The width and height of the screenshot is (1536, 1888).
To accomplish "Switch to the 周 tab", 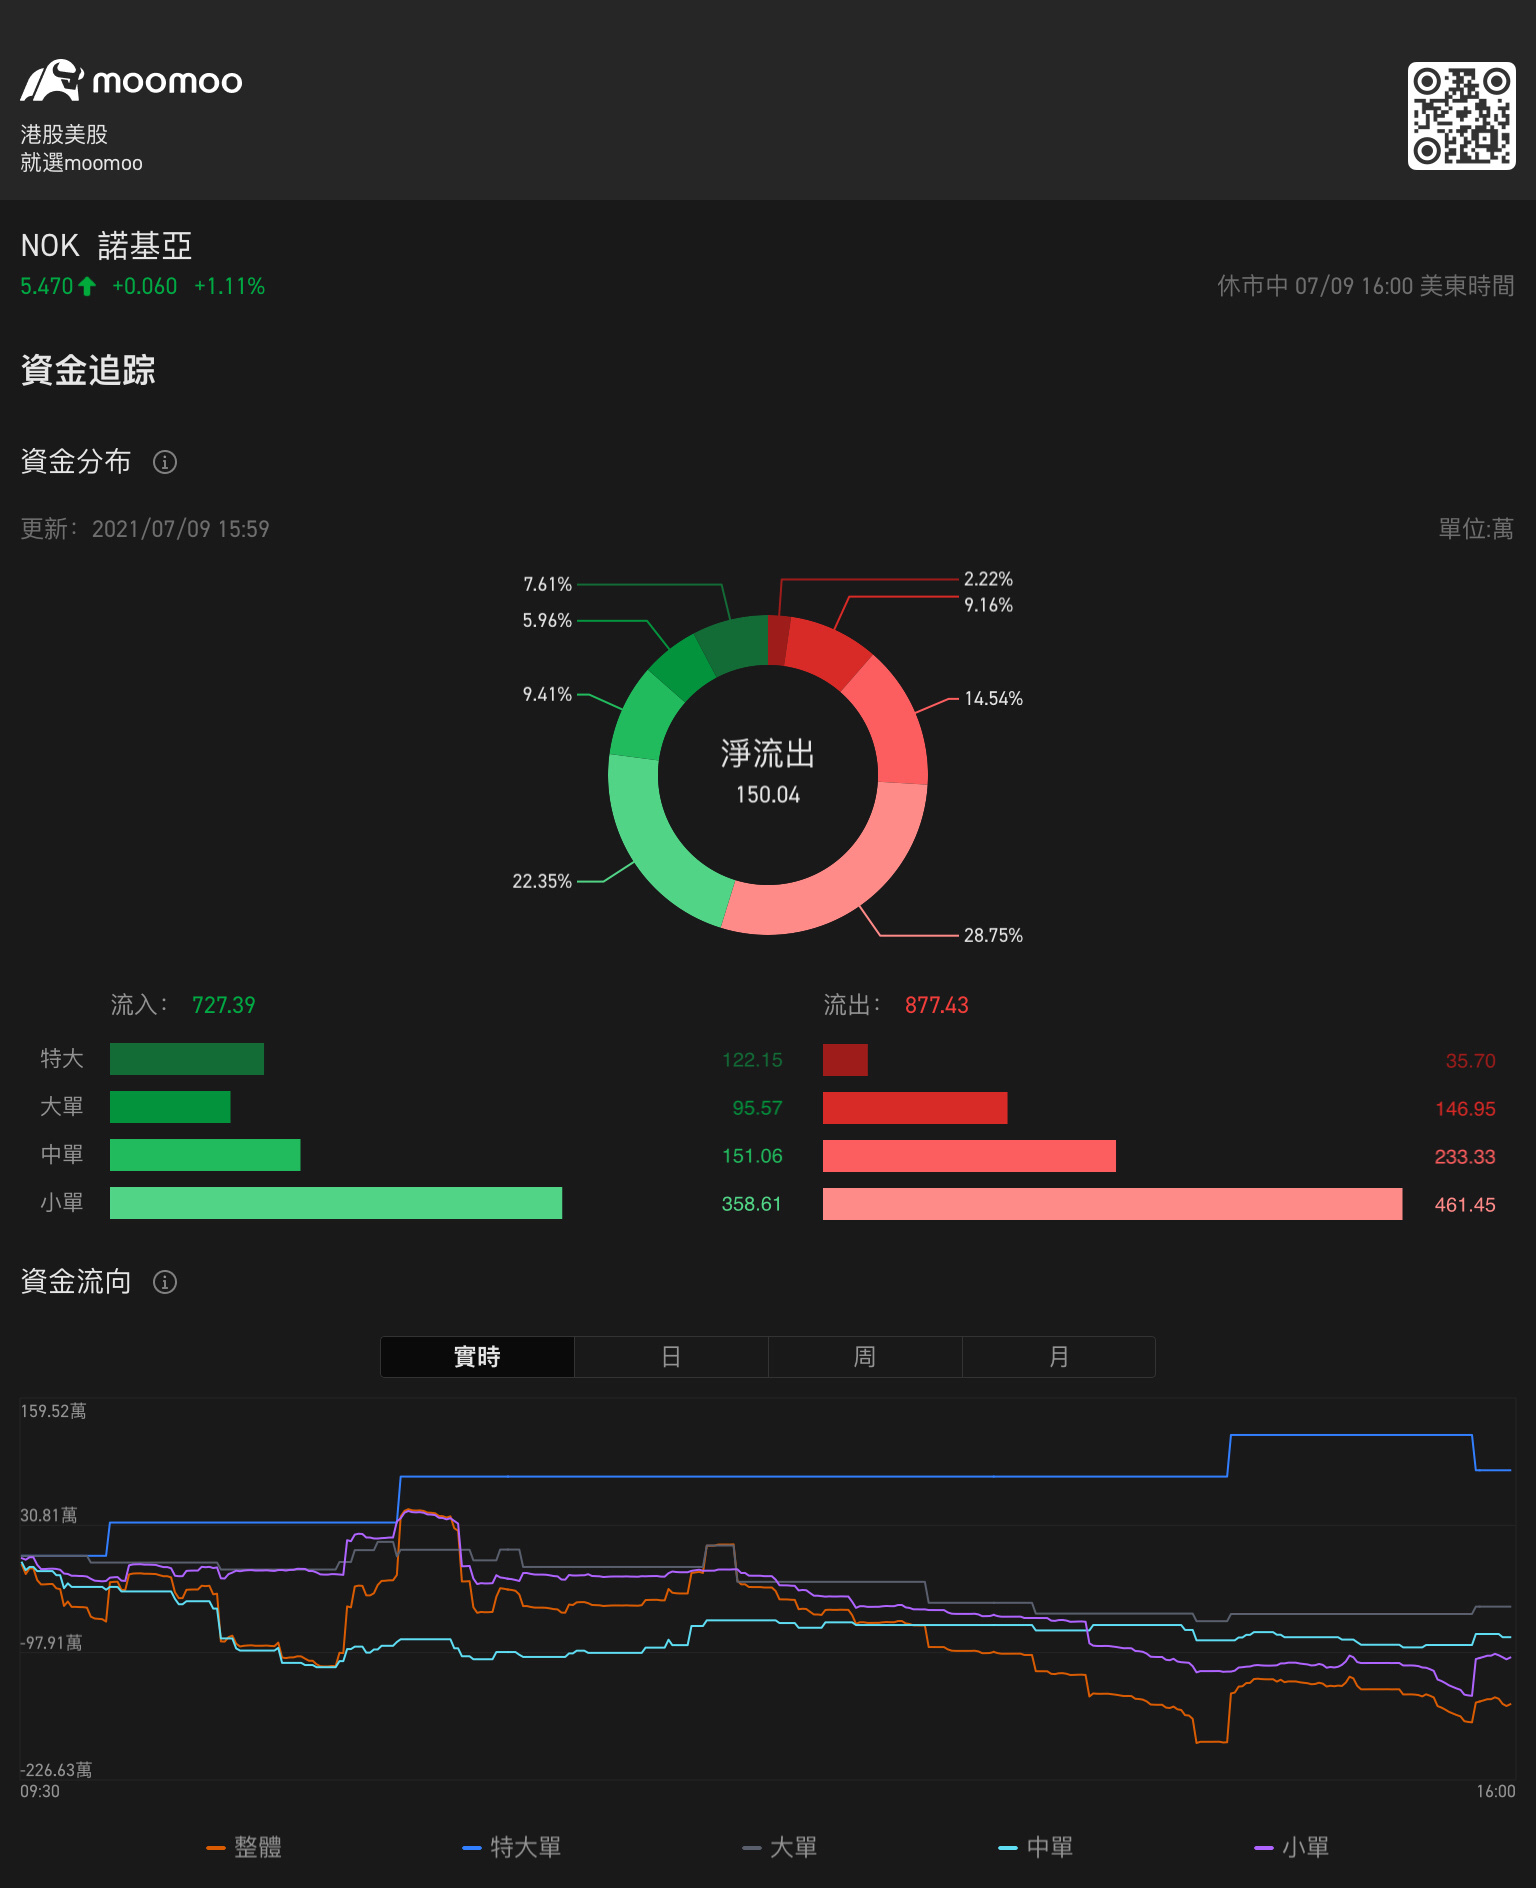I will tap(865, 1357).
